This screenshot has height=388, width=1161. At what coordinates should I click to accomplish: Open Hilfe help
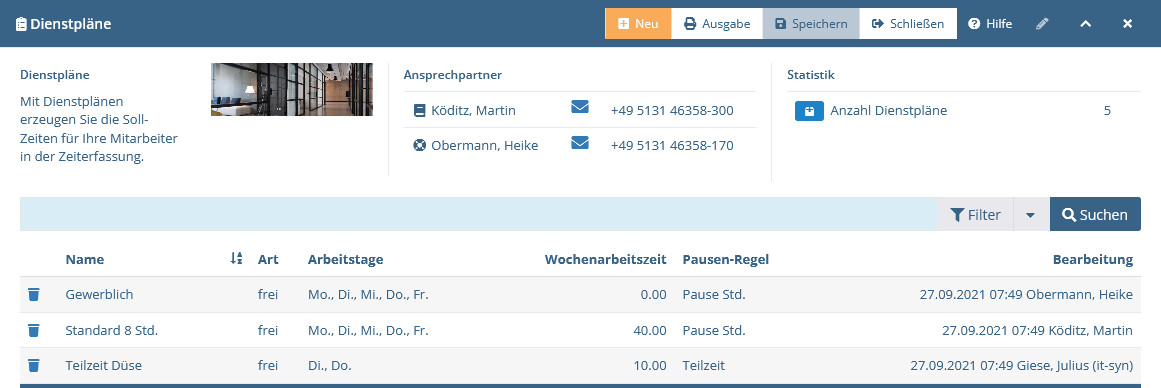tap(990, 24)
